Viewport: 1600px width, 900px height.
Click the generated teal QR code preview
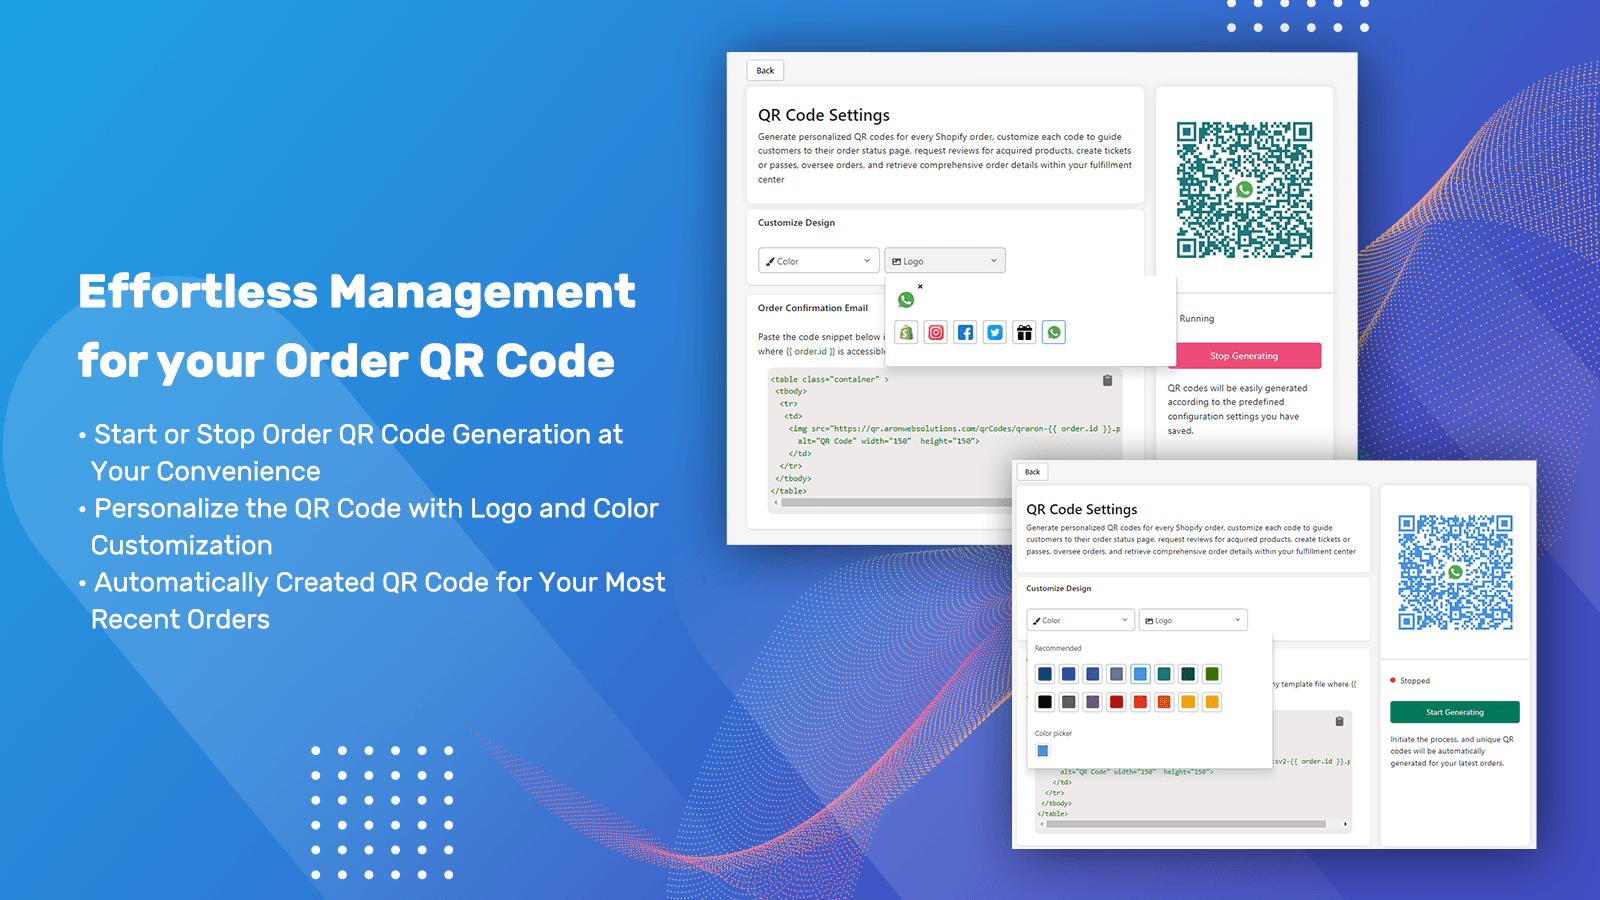coord(1244,188)
